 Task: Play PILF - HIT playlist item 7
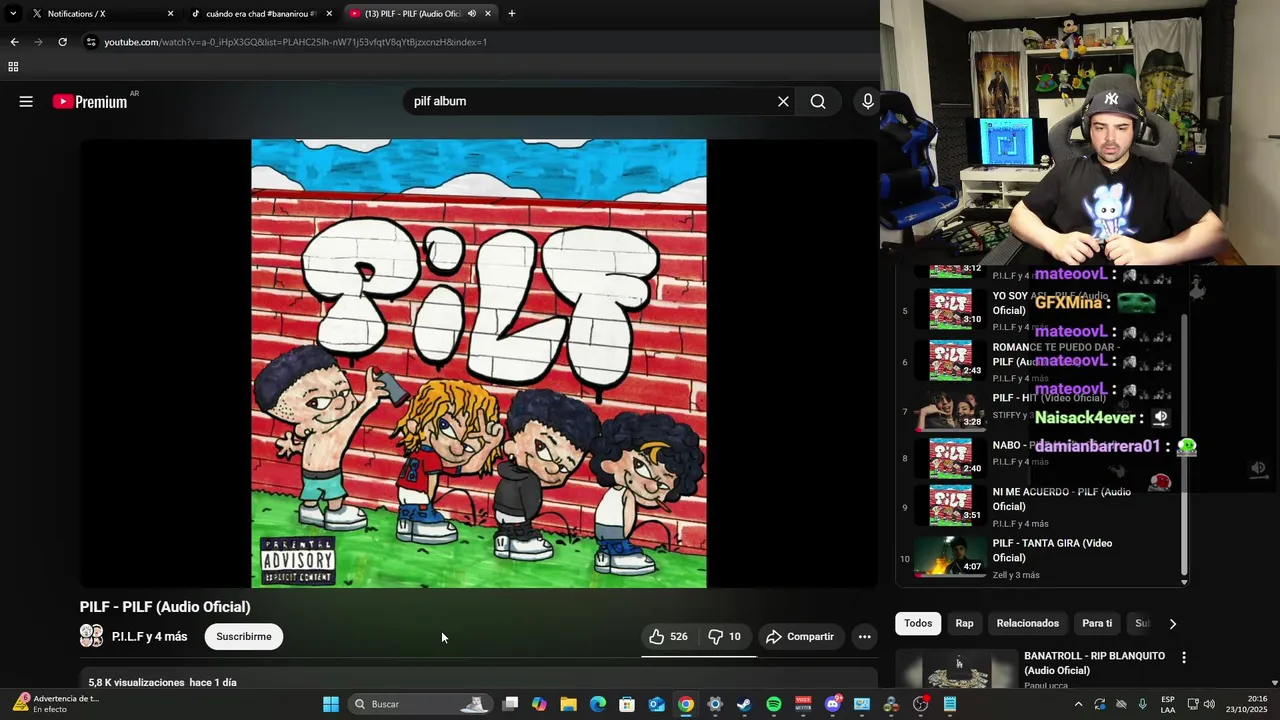1040,409
